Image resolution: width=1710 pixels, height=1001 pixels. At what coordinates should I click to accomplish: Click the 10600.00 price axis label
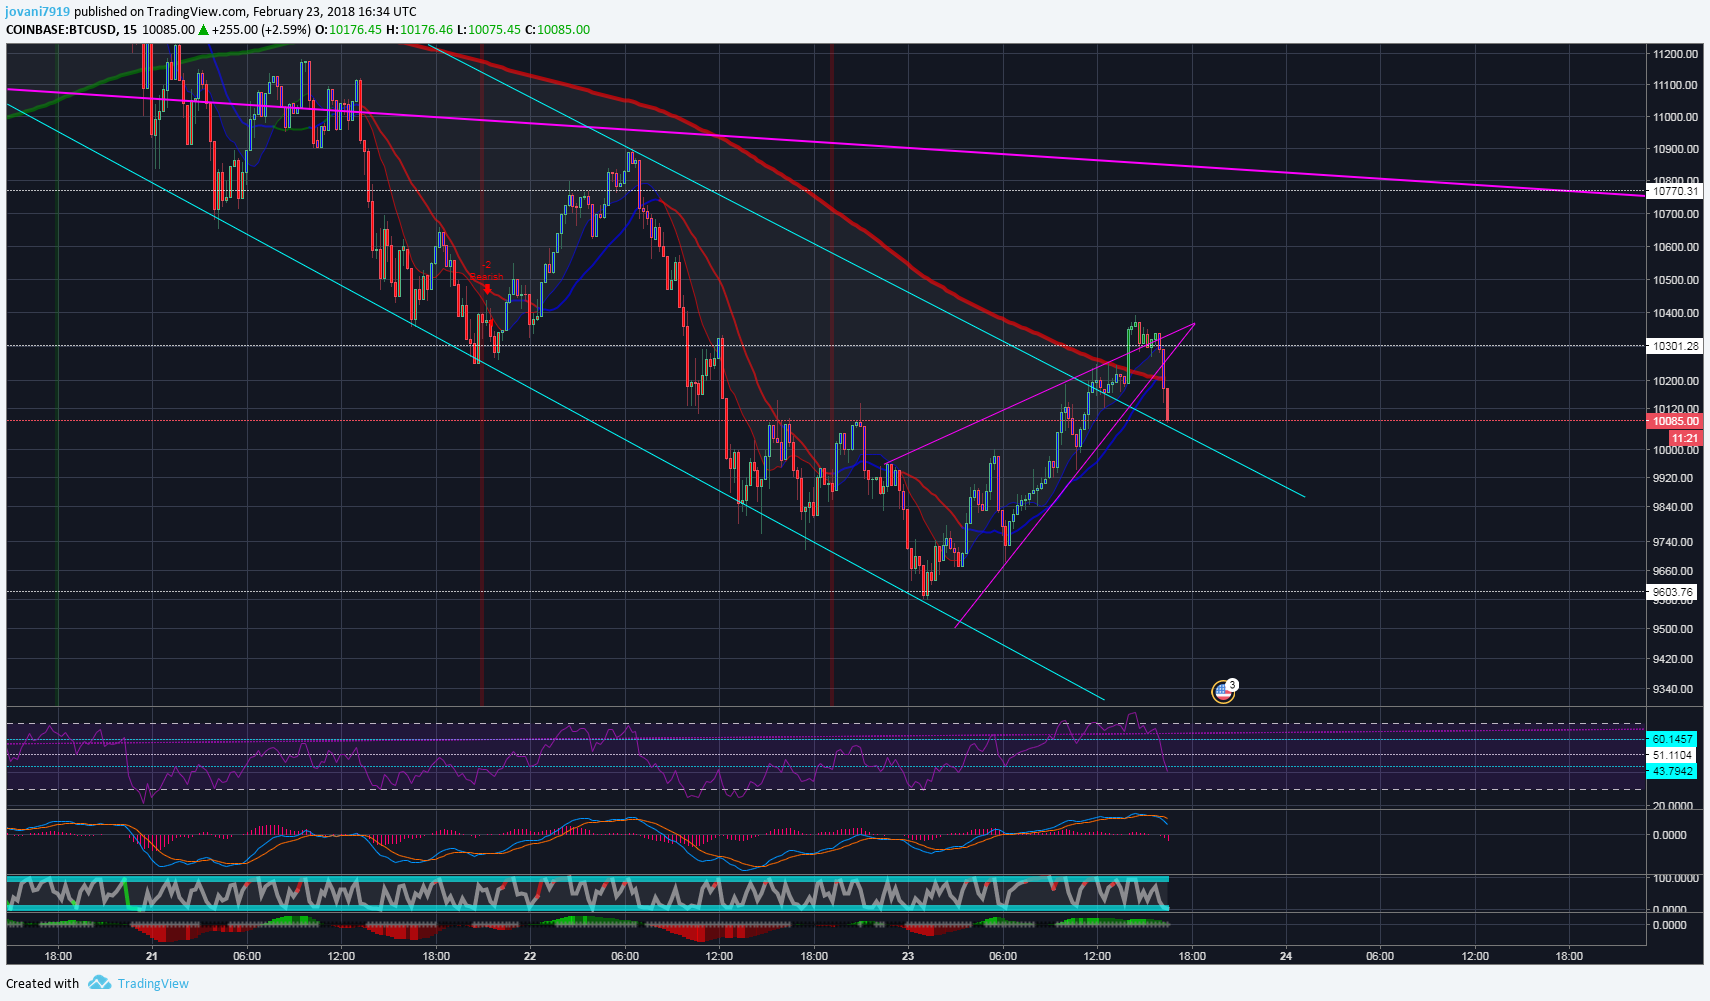pyautogui.click(x=1675, y=247)
